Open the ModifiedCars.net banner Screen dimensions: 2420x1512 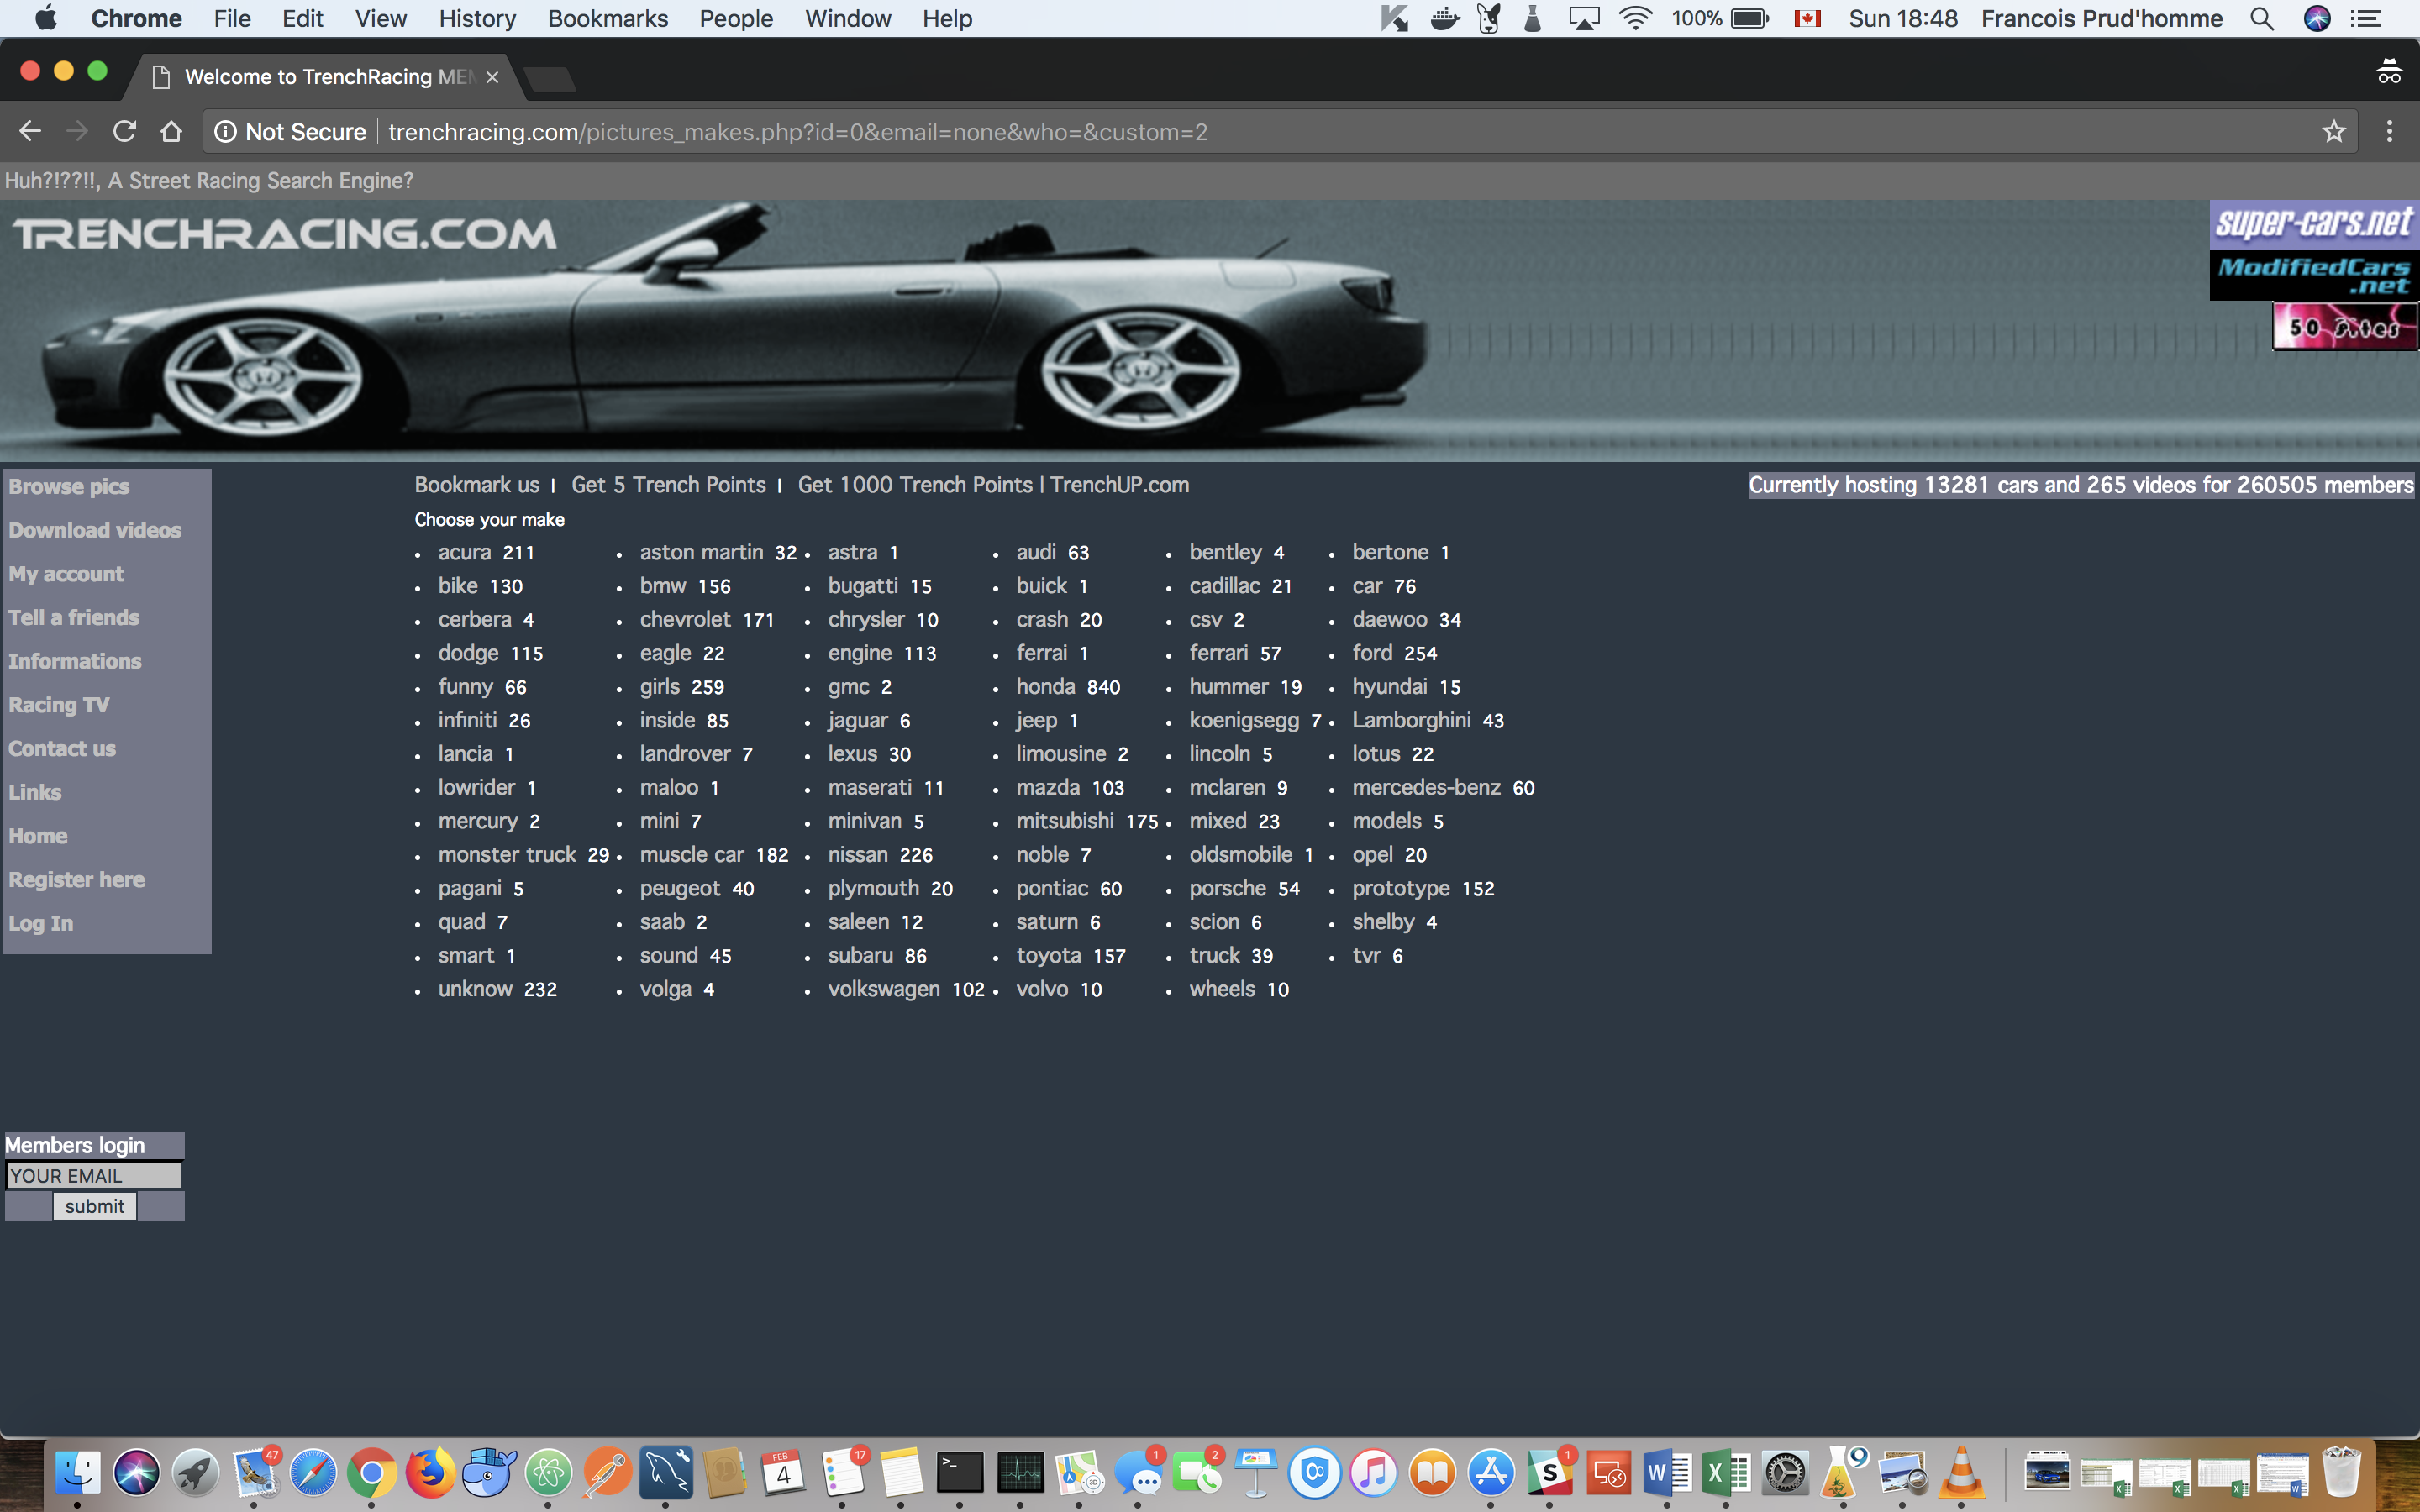tap(2313, 275)
